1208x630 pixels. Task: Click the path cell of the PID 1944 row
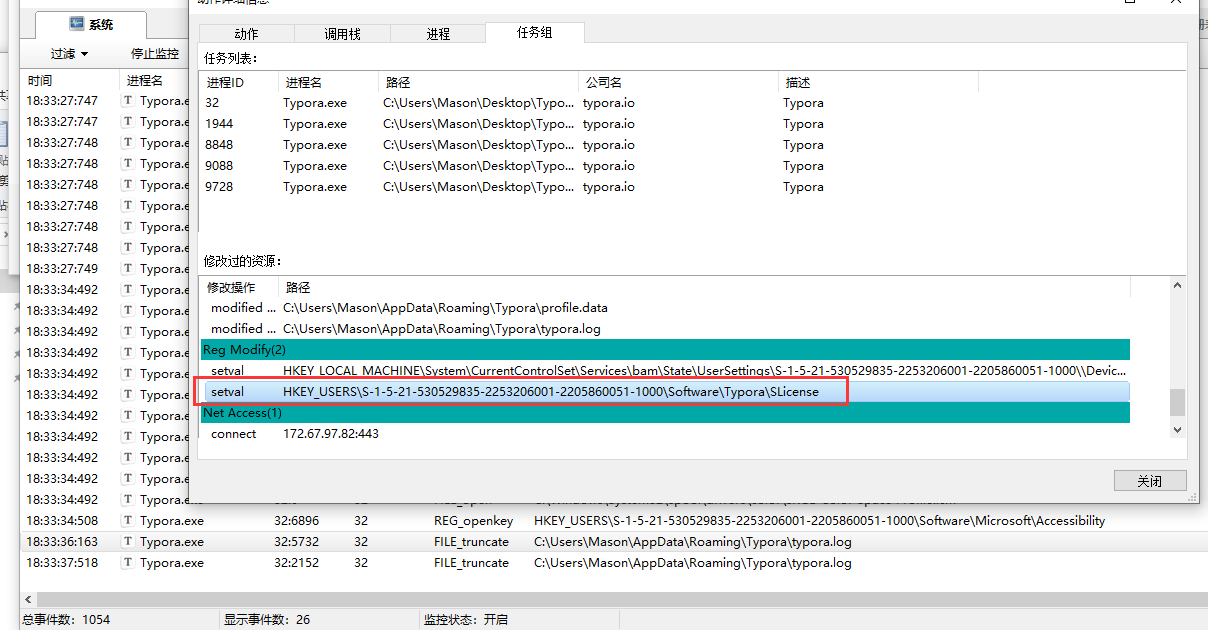point(478,124)
